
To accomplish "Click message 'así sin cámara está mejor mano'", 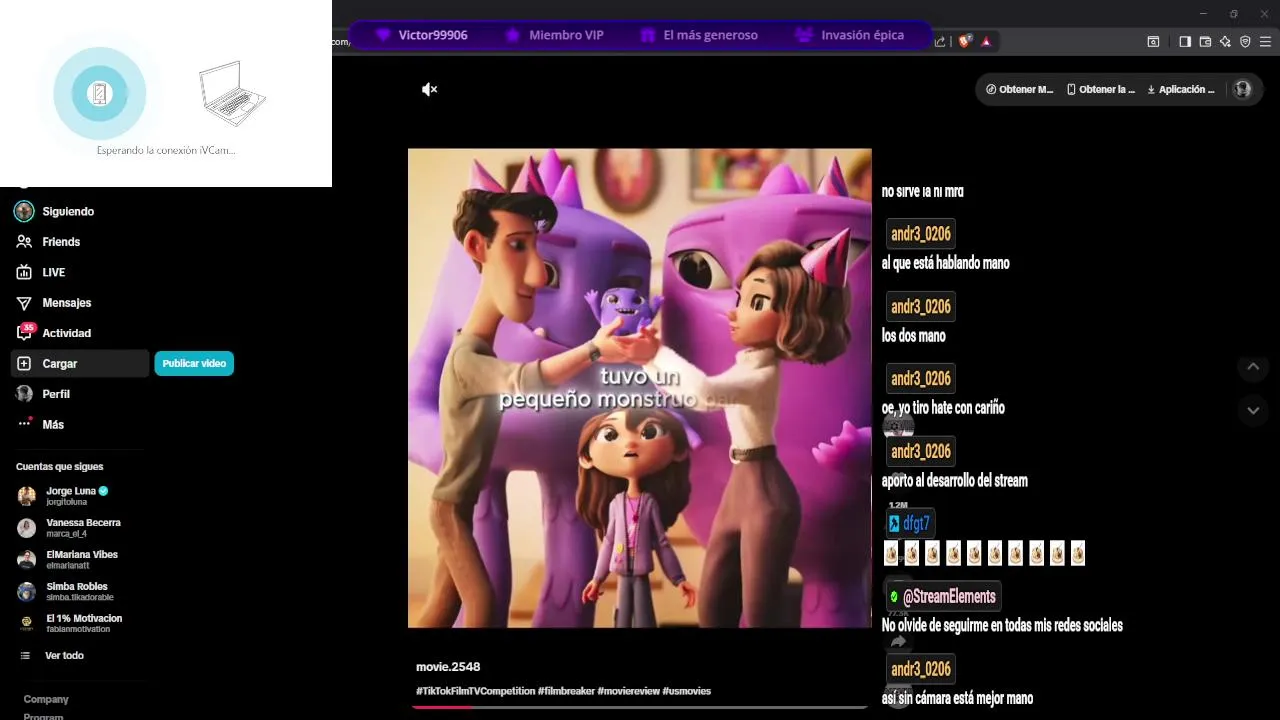I will pos(957,698).
